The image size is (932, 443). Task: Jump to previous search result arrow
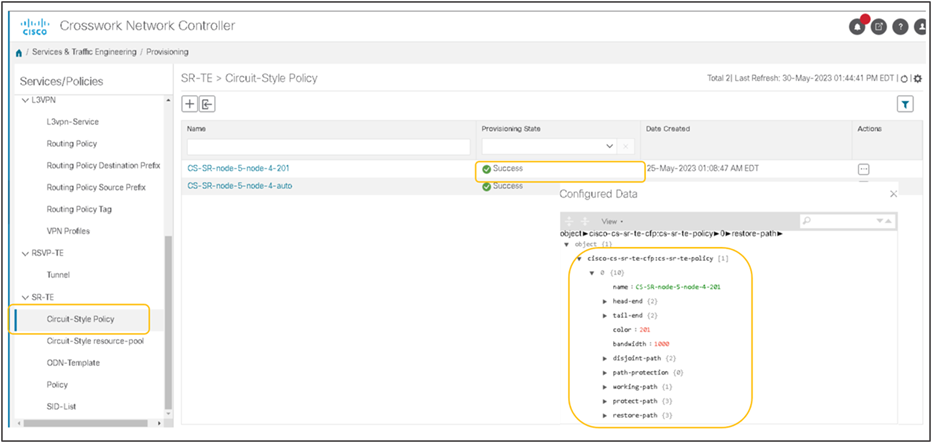coord(888,221)
